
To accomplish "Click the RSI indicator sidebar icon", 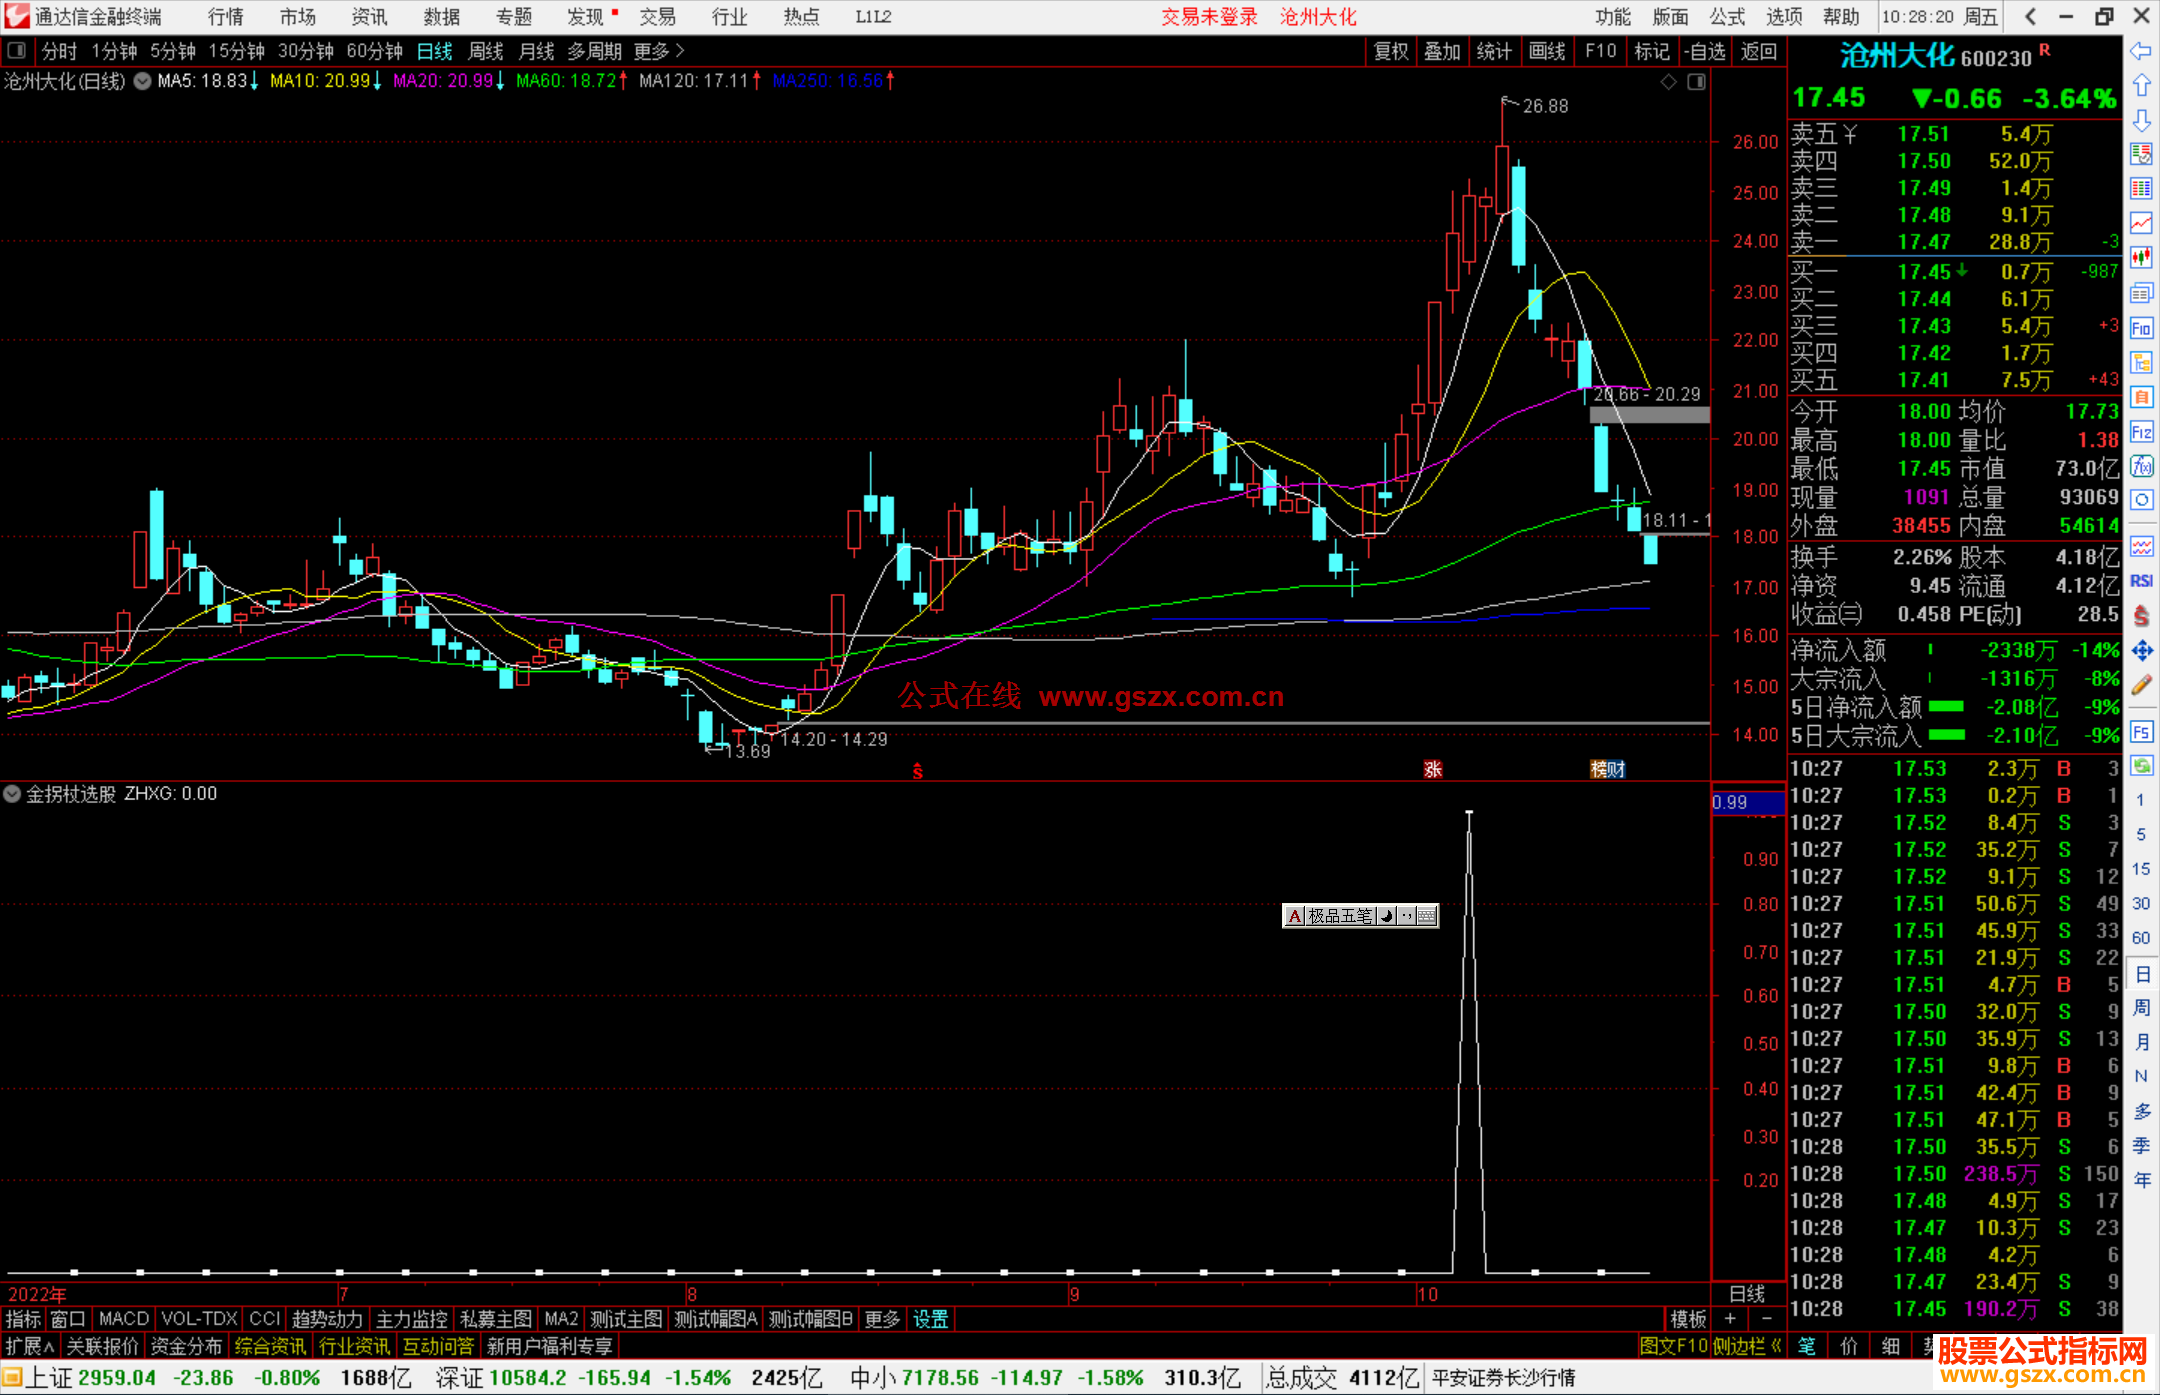I will pyautogui.click(x=2141, y=581).
